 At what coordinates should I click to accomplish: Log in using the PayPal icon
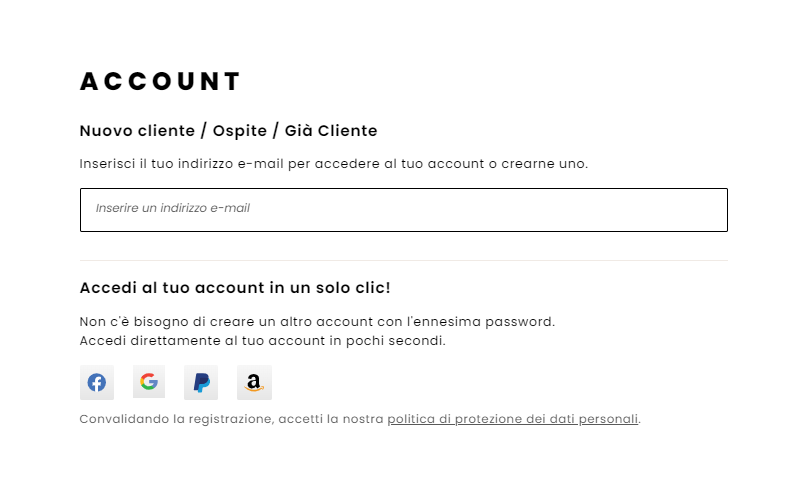(201, 382)
